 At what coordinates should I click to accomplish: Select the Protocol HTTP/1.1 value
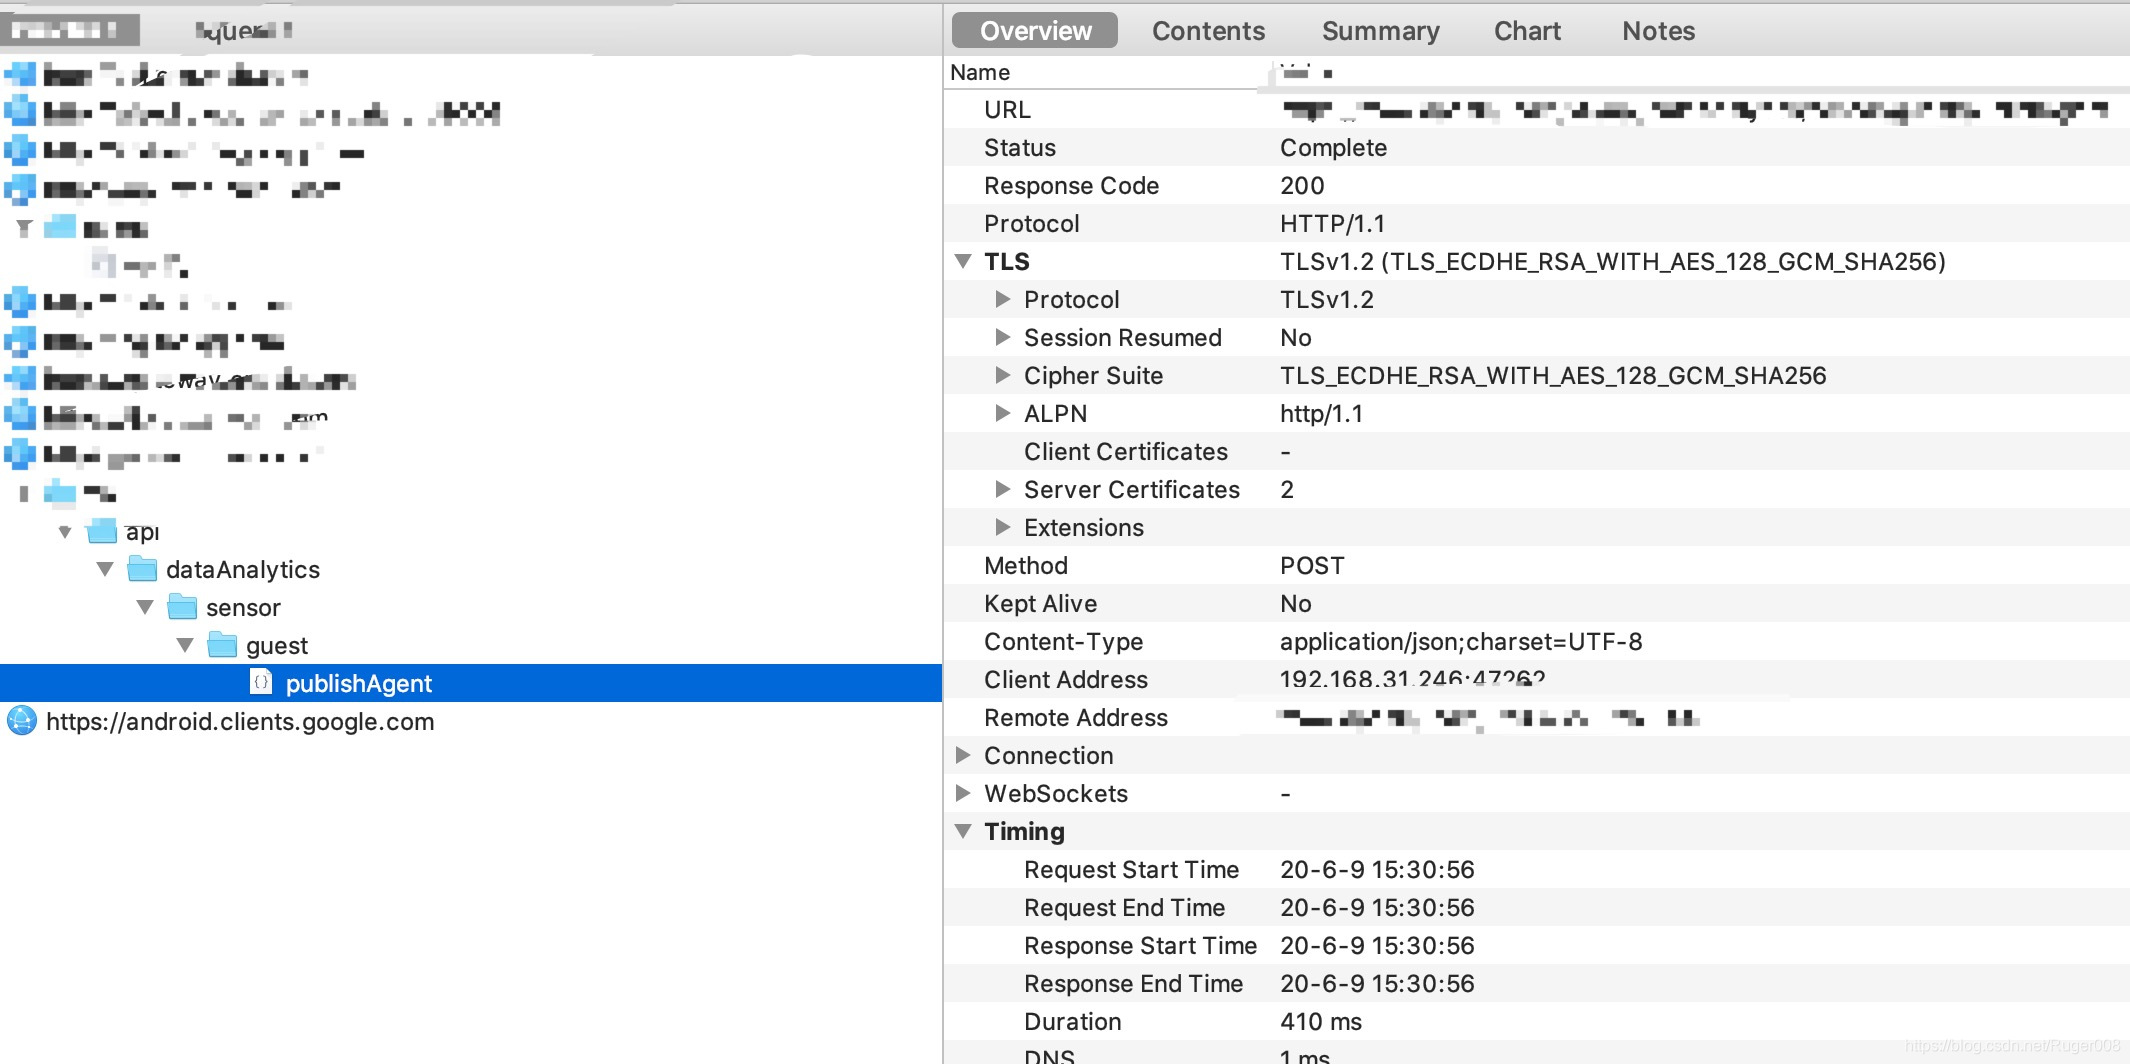[x=1332, y=224]
